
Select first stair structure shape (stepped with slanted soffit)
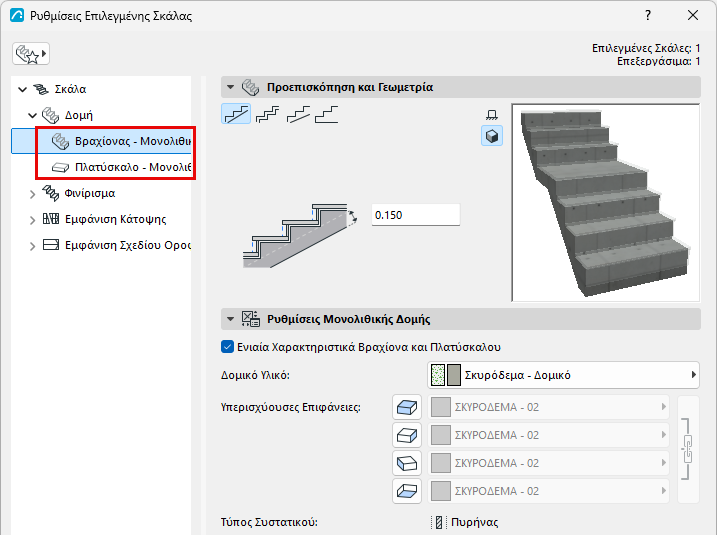pyautogui.click(x=236, y=114)
